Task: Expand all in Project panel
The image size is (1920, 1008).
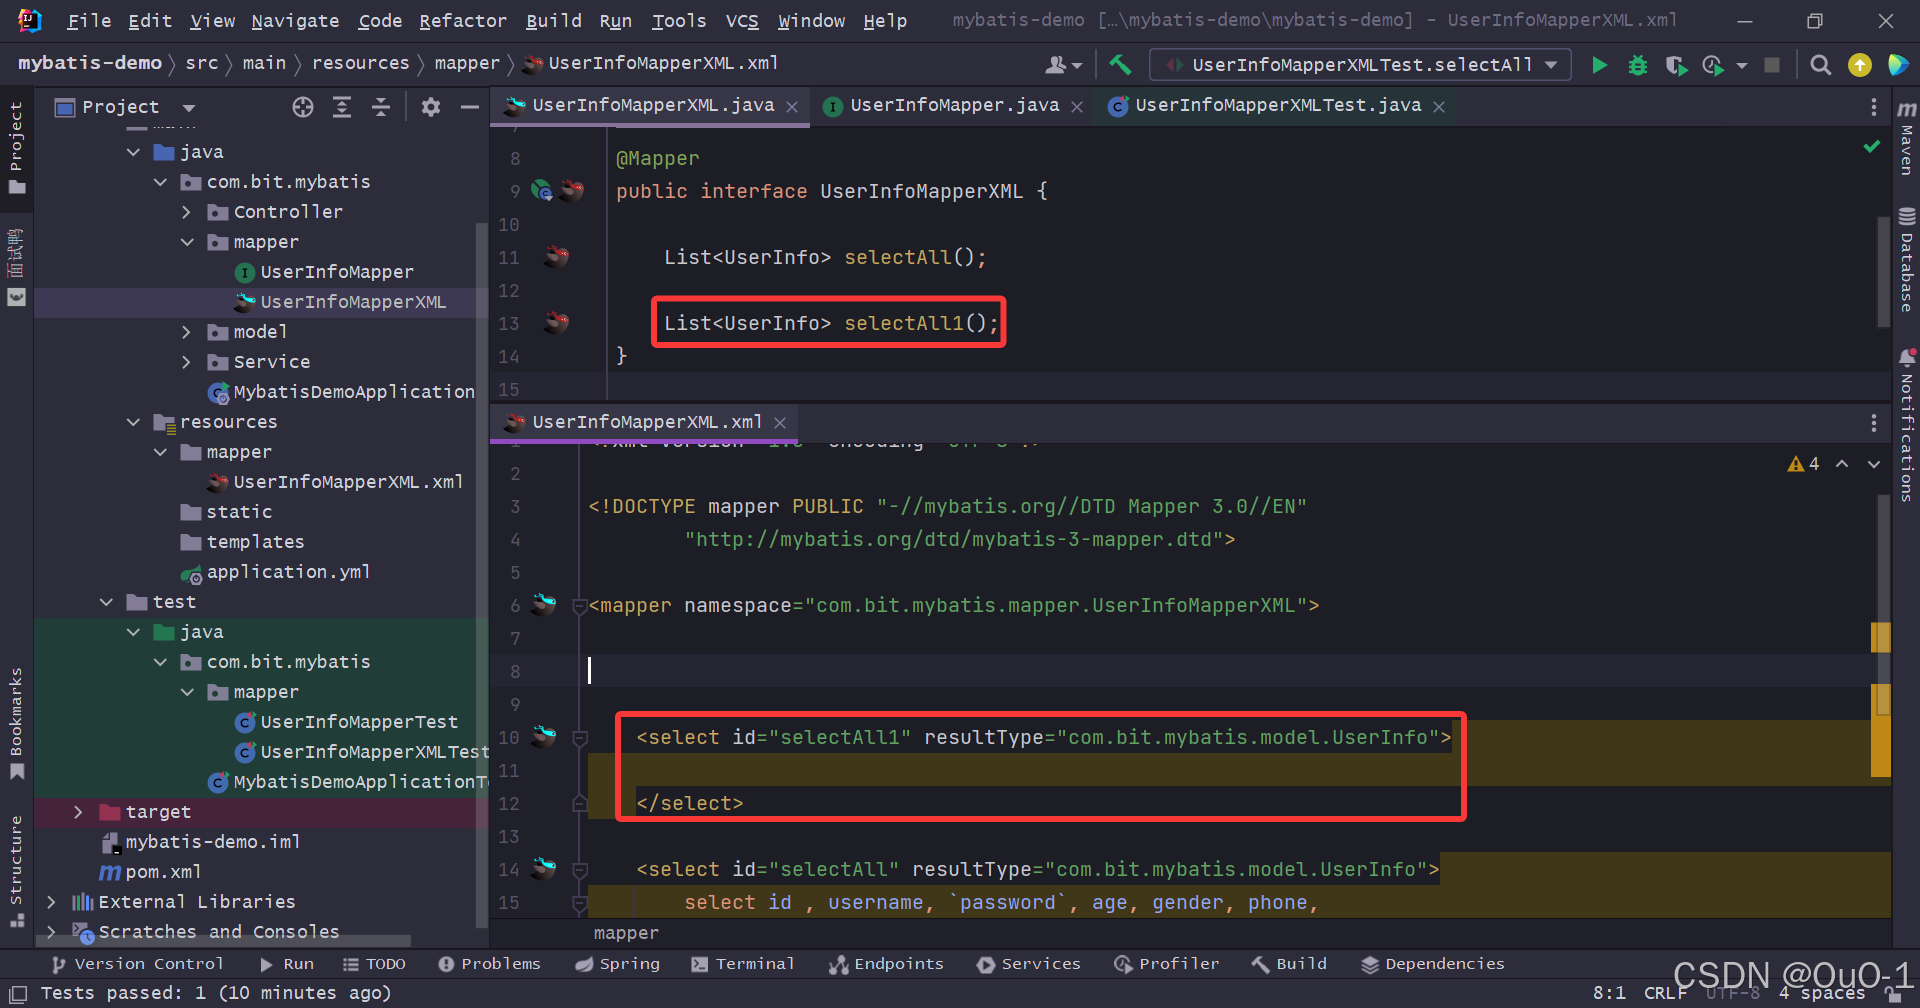Action: coord(342,107)
